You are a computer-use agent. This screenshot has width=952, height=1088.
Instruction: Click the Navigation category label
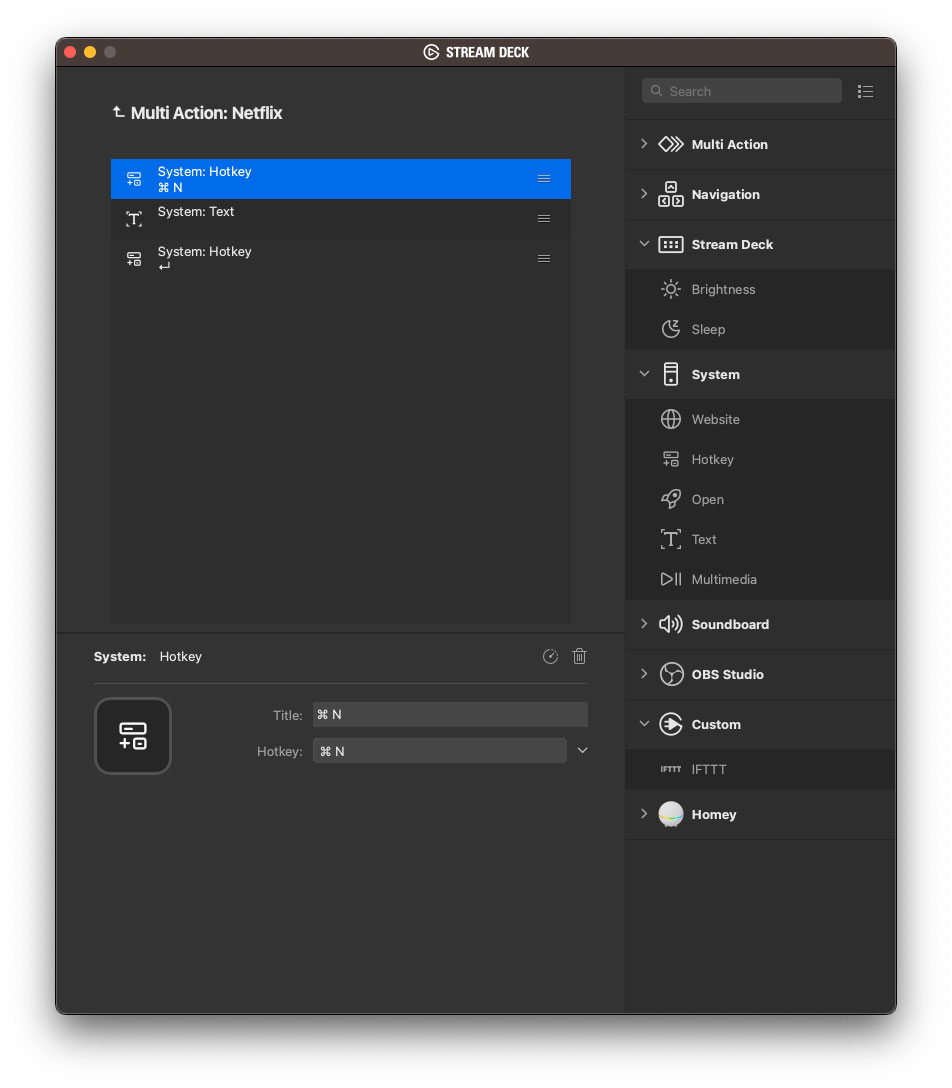[x=726, y=194]
